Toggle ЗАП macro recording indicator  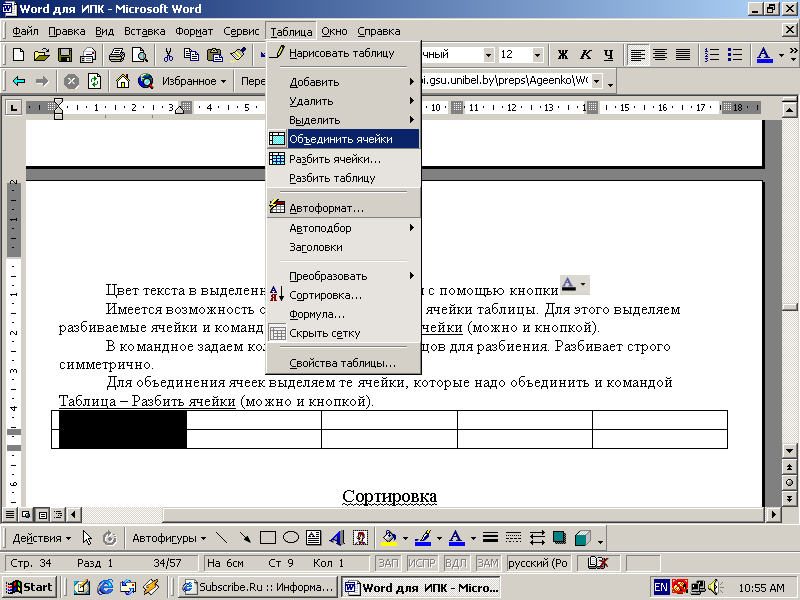pos(388,563)
